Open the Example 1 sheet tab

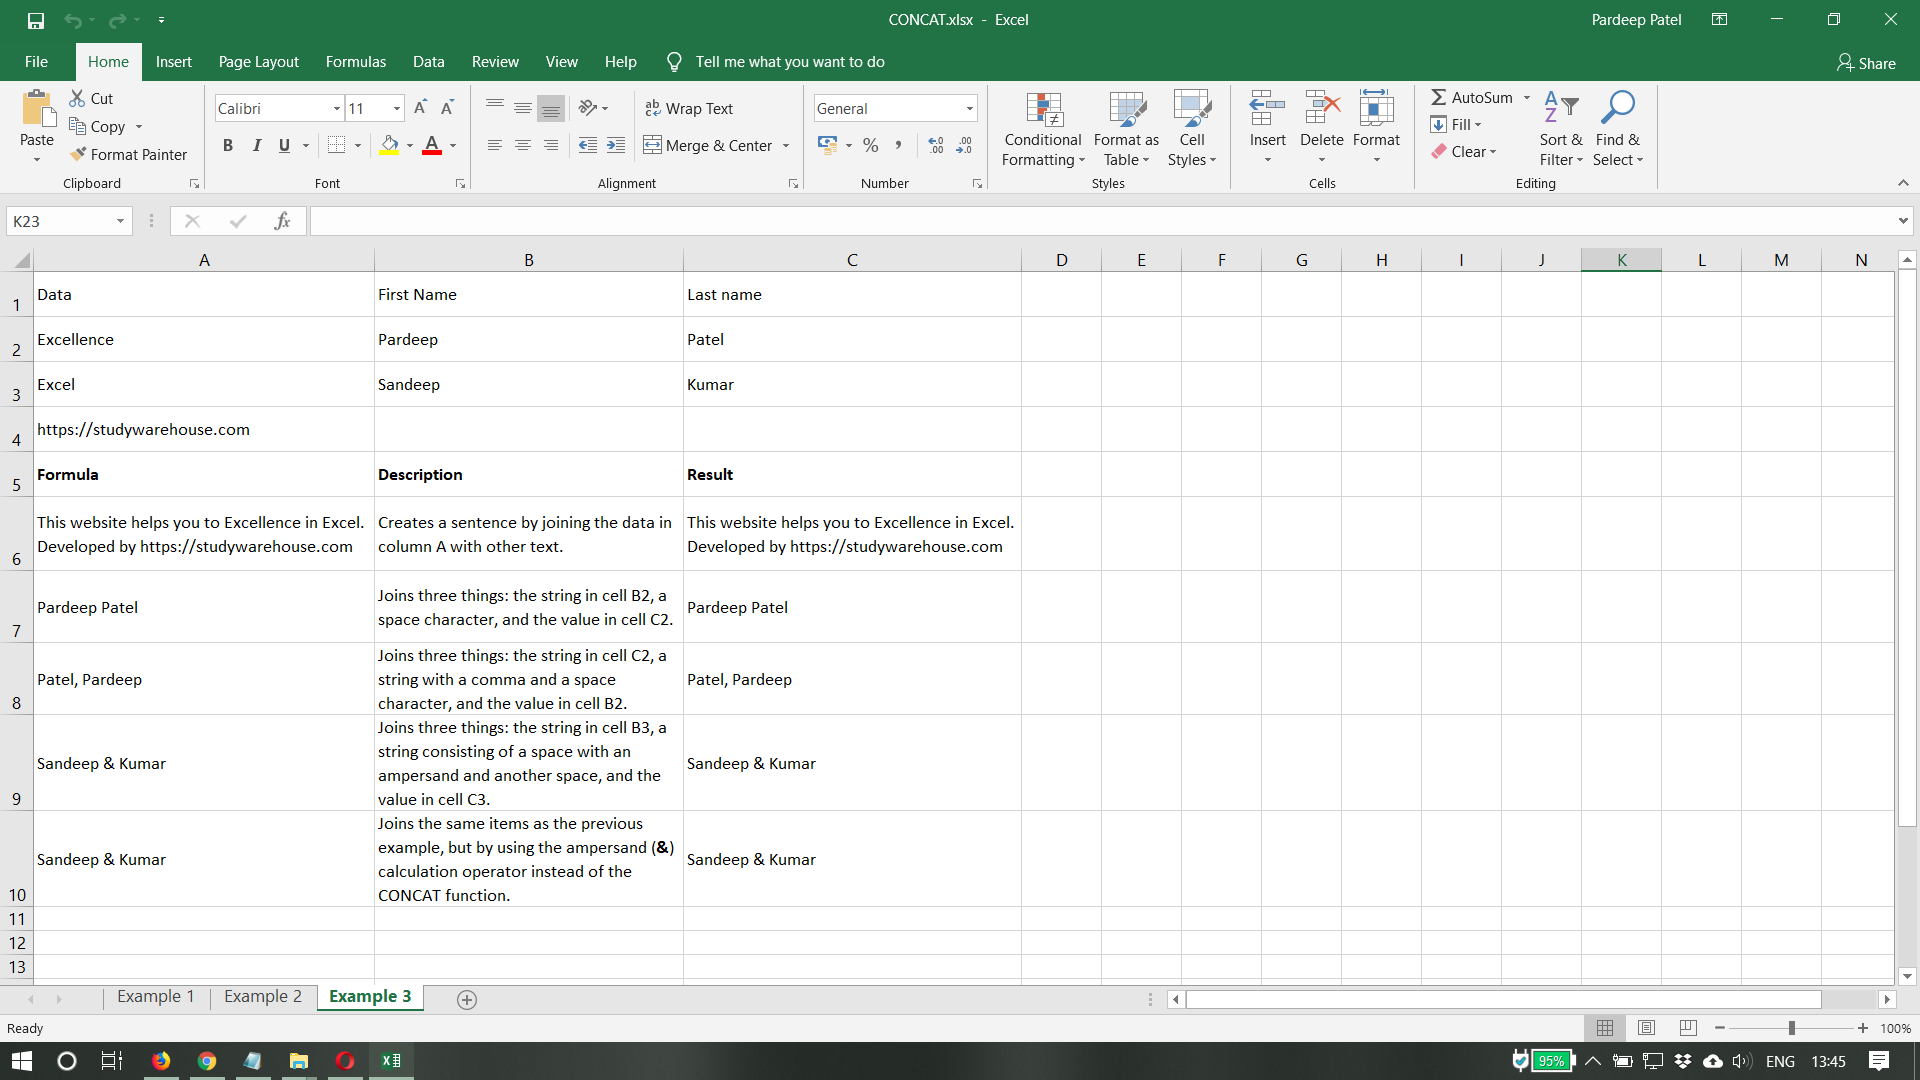(155, 997)
